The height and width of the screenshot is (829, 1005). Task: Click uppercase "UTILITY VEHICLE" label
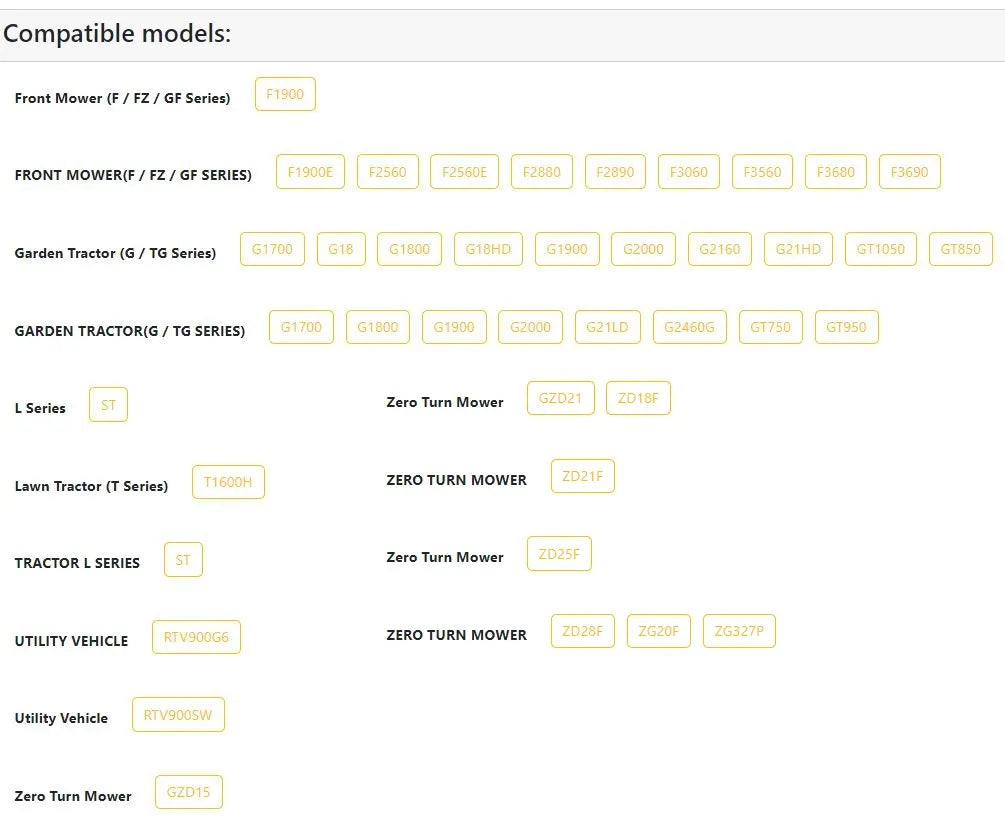pos(71,641)
